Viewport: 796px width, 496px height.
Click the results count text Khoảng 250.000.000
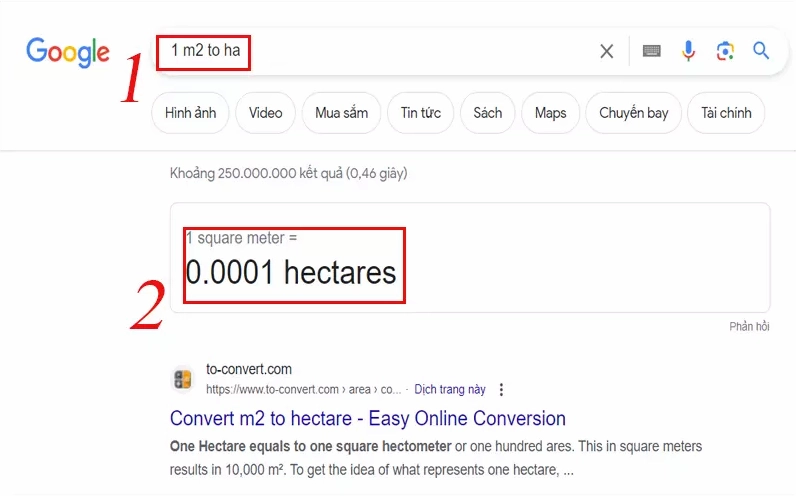pos(288,174)
